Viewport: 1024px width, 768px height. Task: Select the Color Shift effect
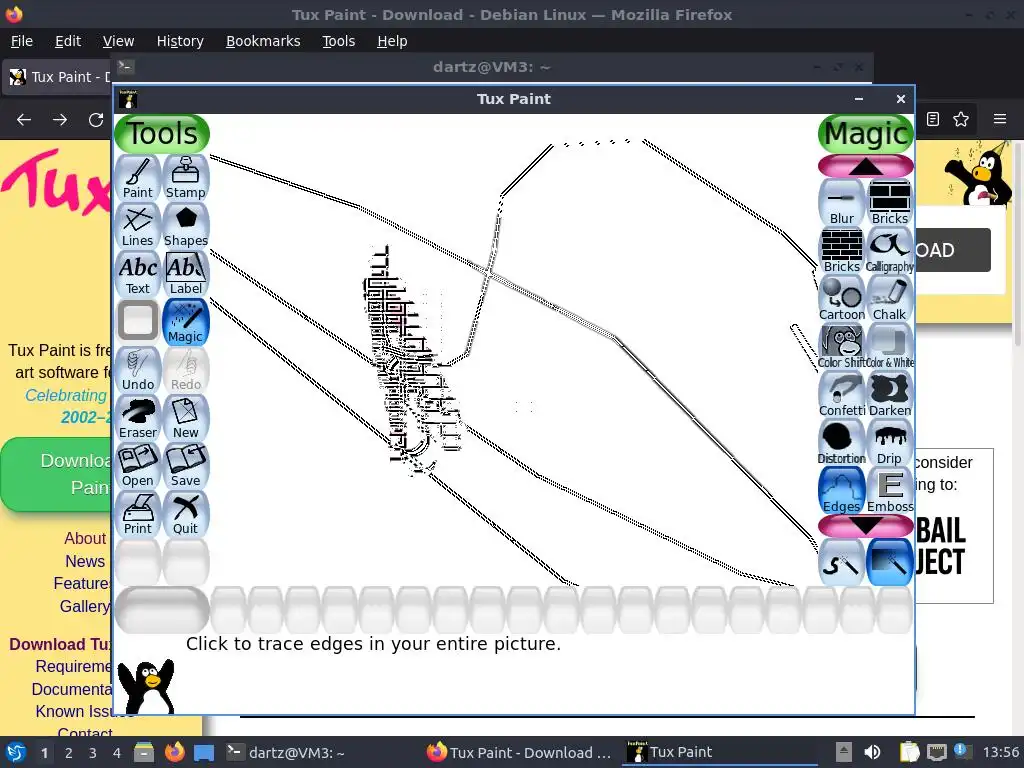click(842, 347)
